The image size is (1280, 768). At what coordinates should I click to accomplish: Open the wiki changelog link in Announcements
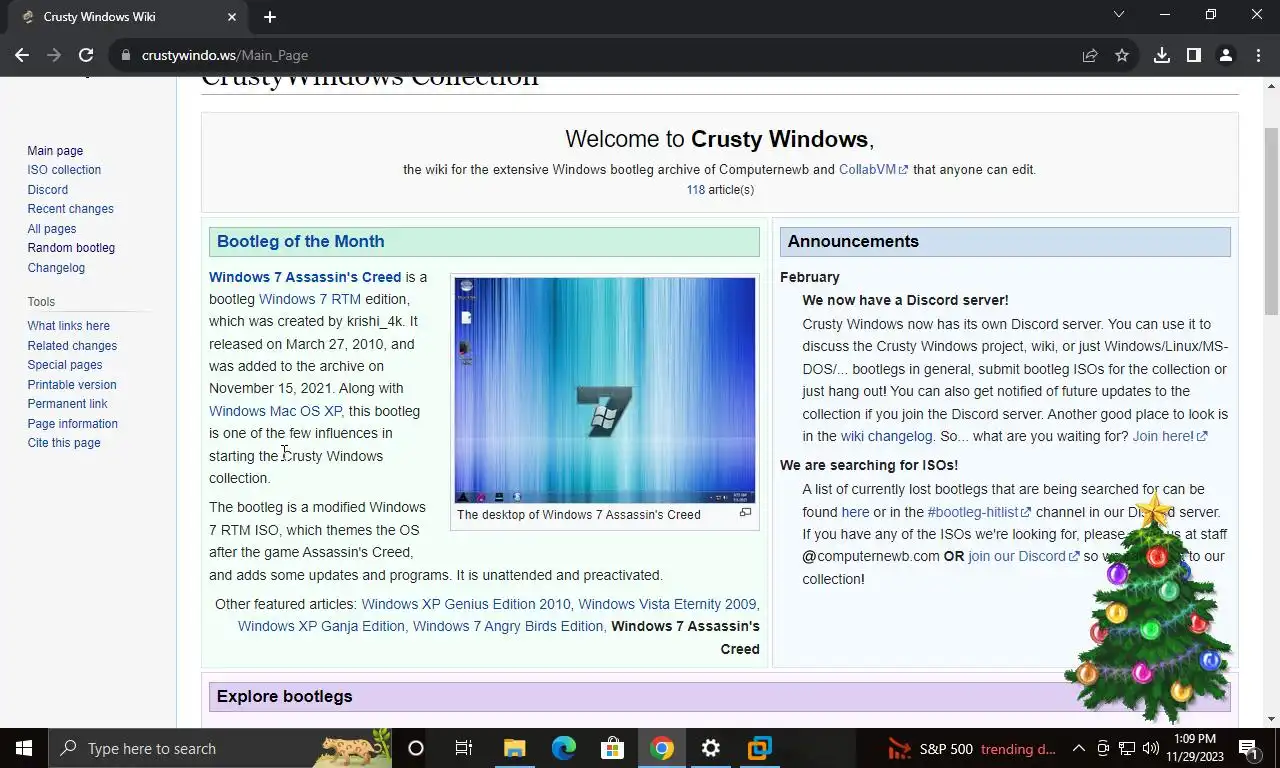coord(886,436)
